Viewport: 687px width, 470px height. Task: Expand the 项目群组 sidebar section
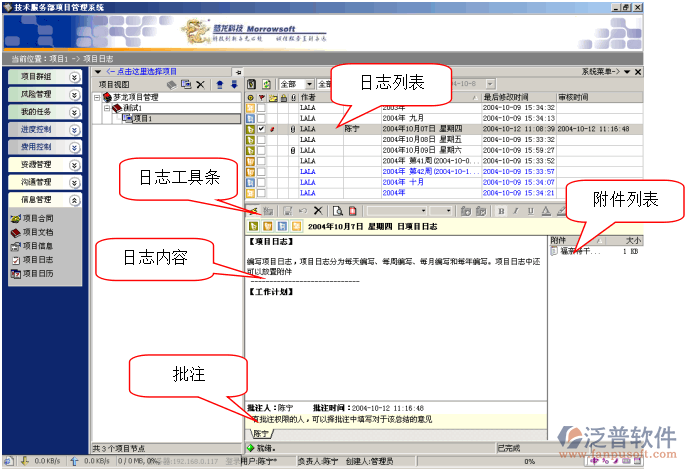coord(74,77)
